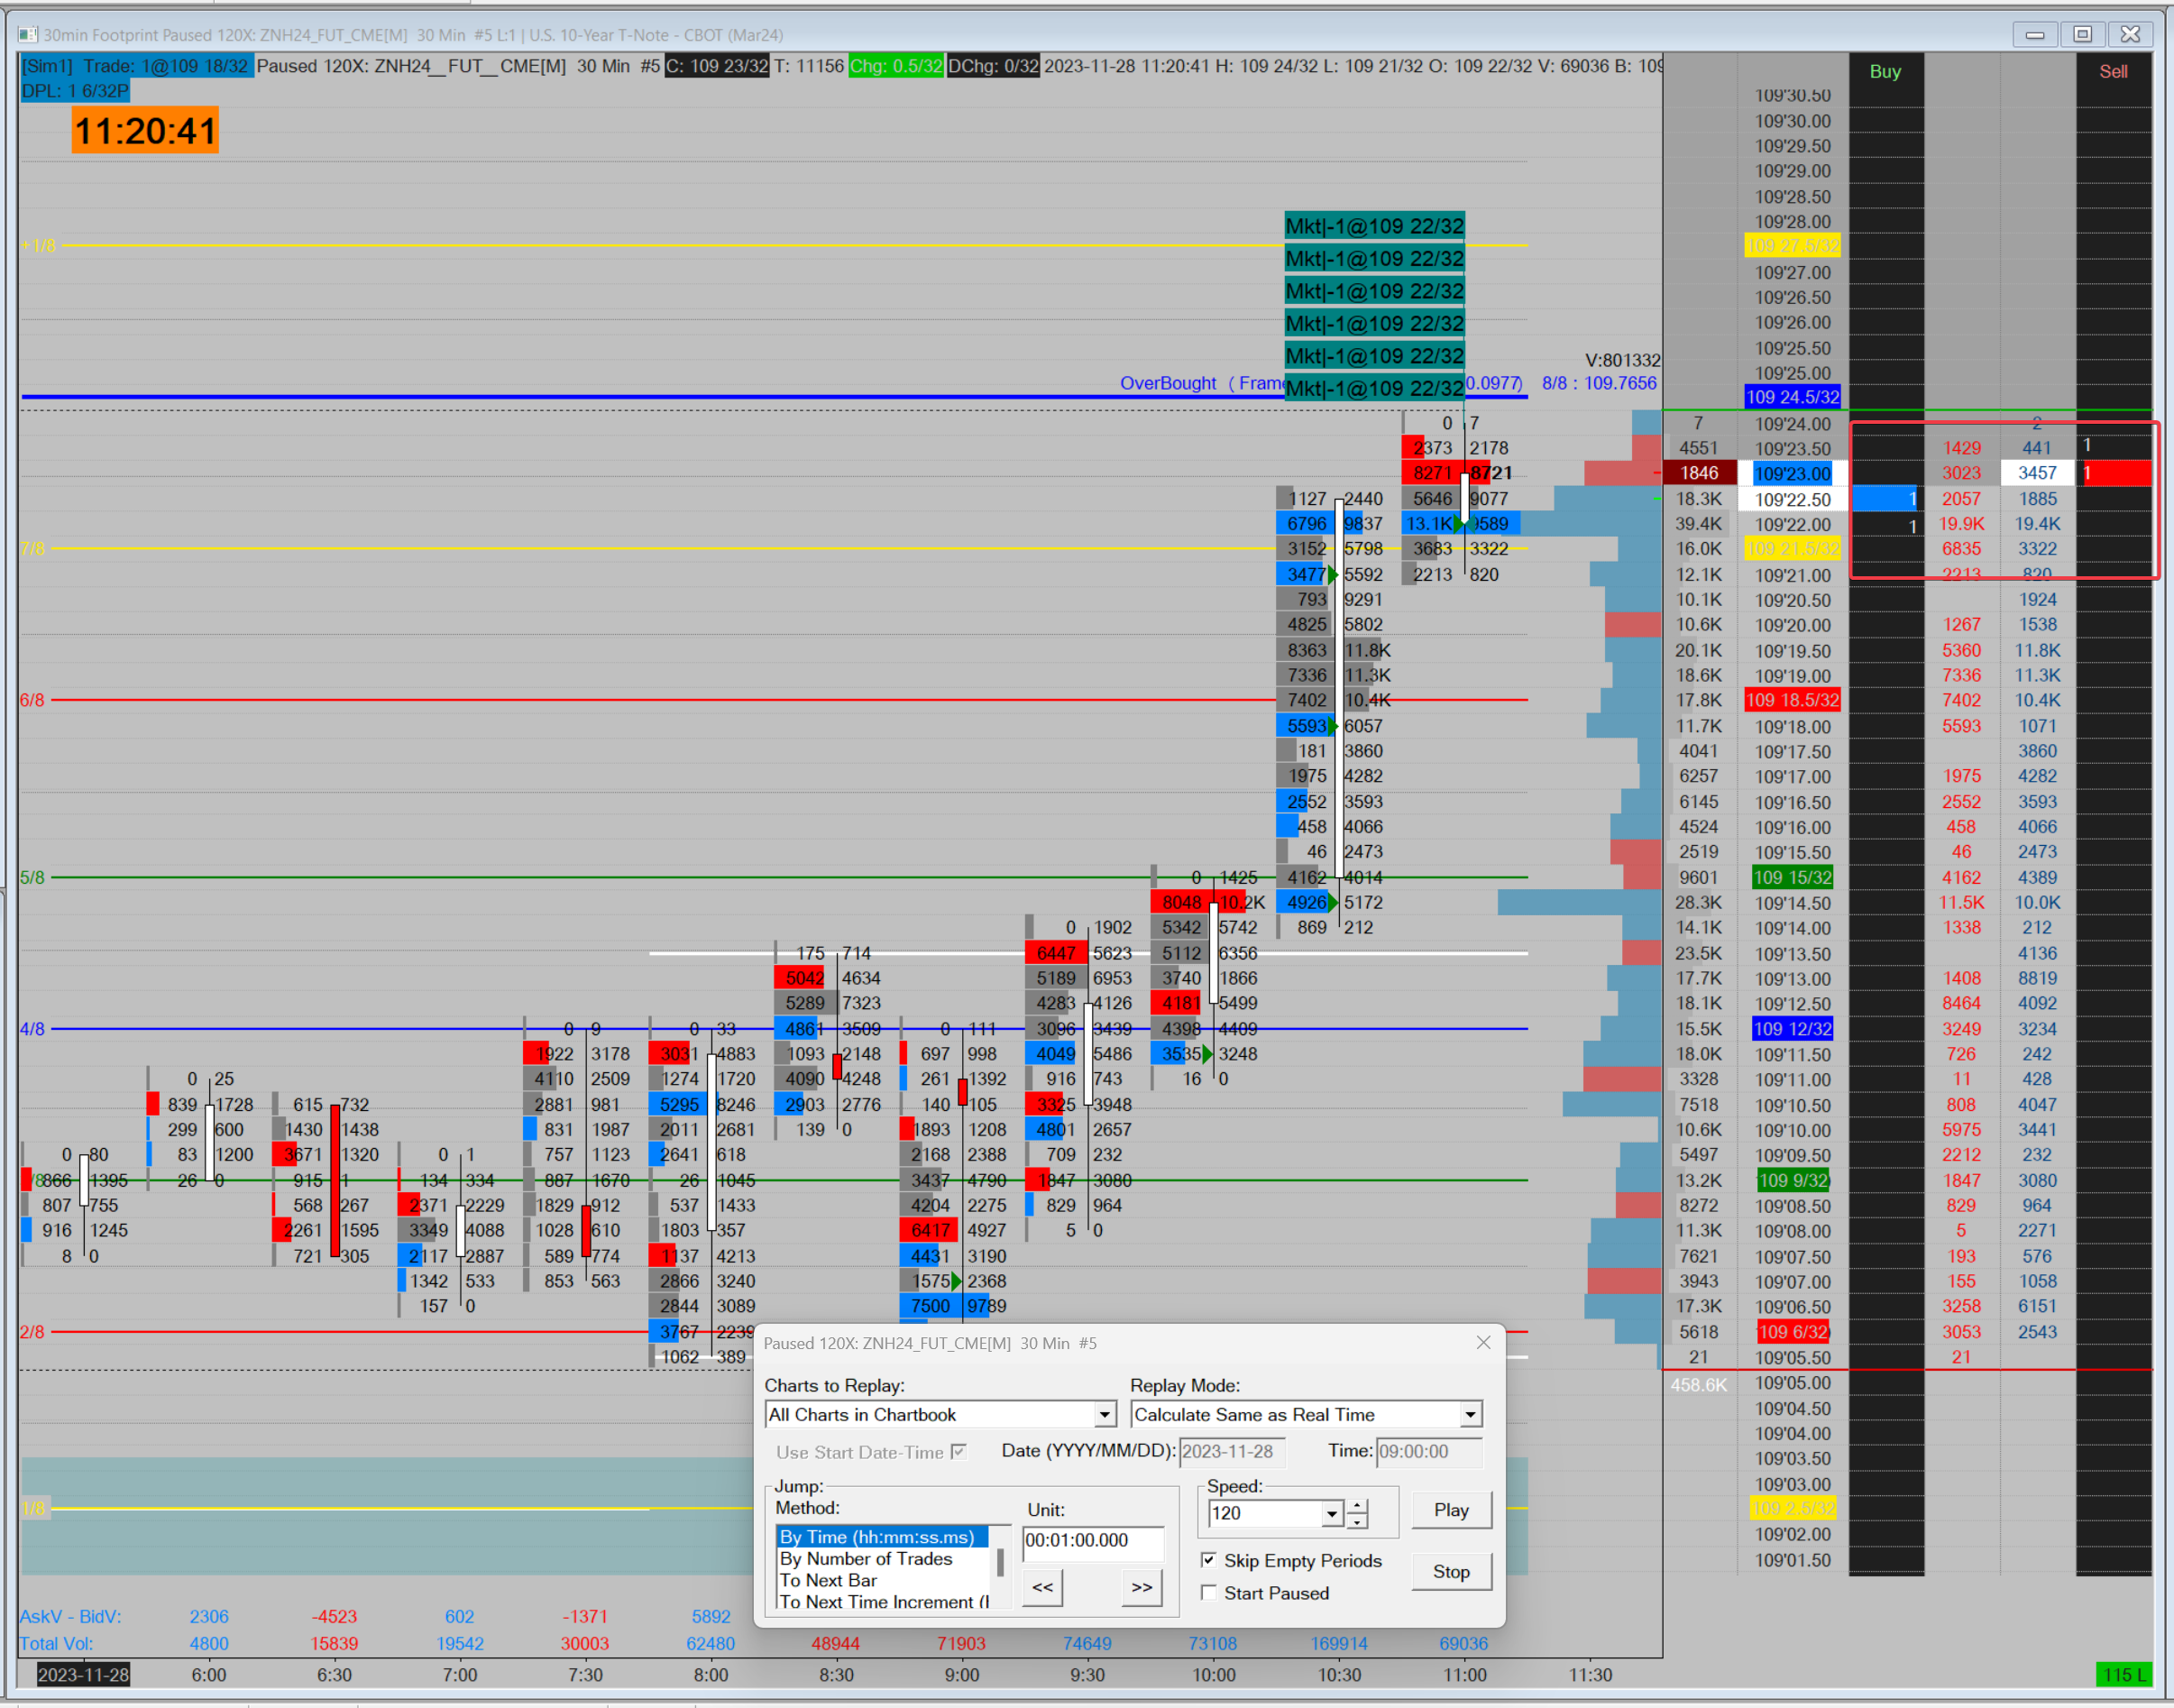Select 'By Number of Trades' jump method
The image size is (2174, 1708).
point(866,1558)
